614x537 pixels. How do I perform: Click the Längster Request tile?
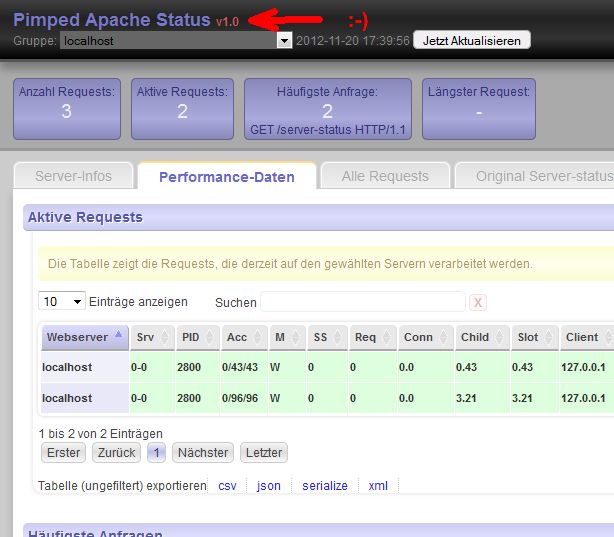click(x=479, y=109)
